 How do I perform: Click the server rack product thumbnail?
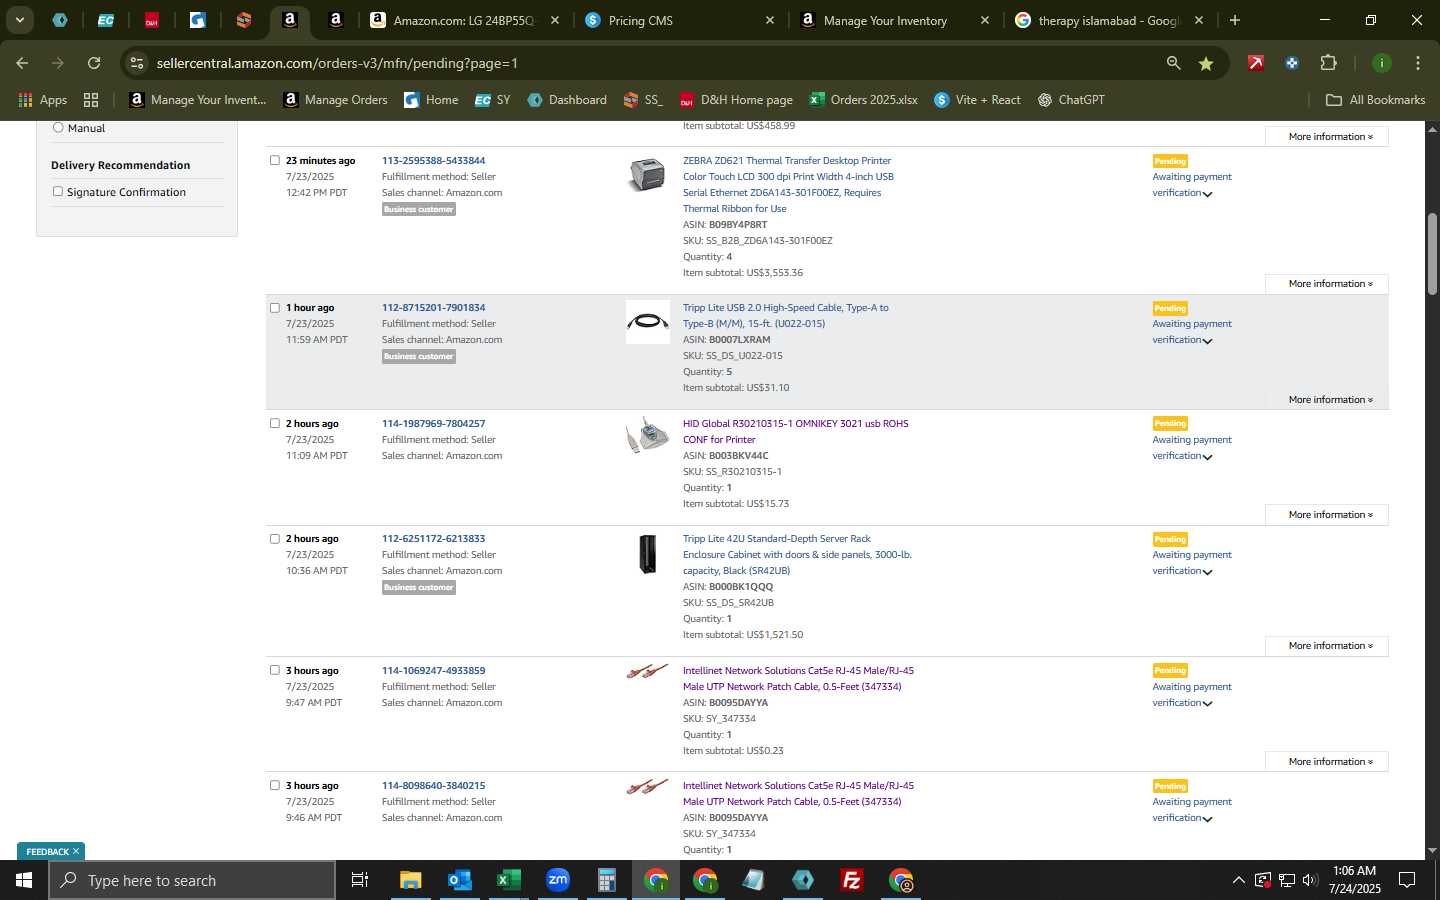tap(647, 554)
